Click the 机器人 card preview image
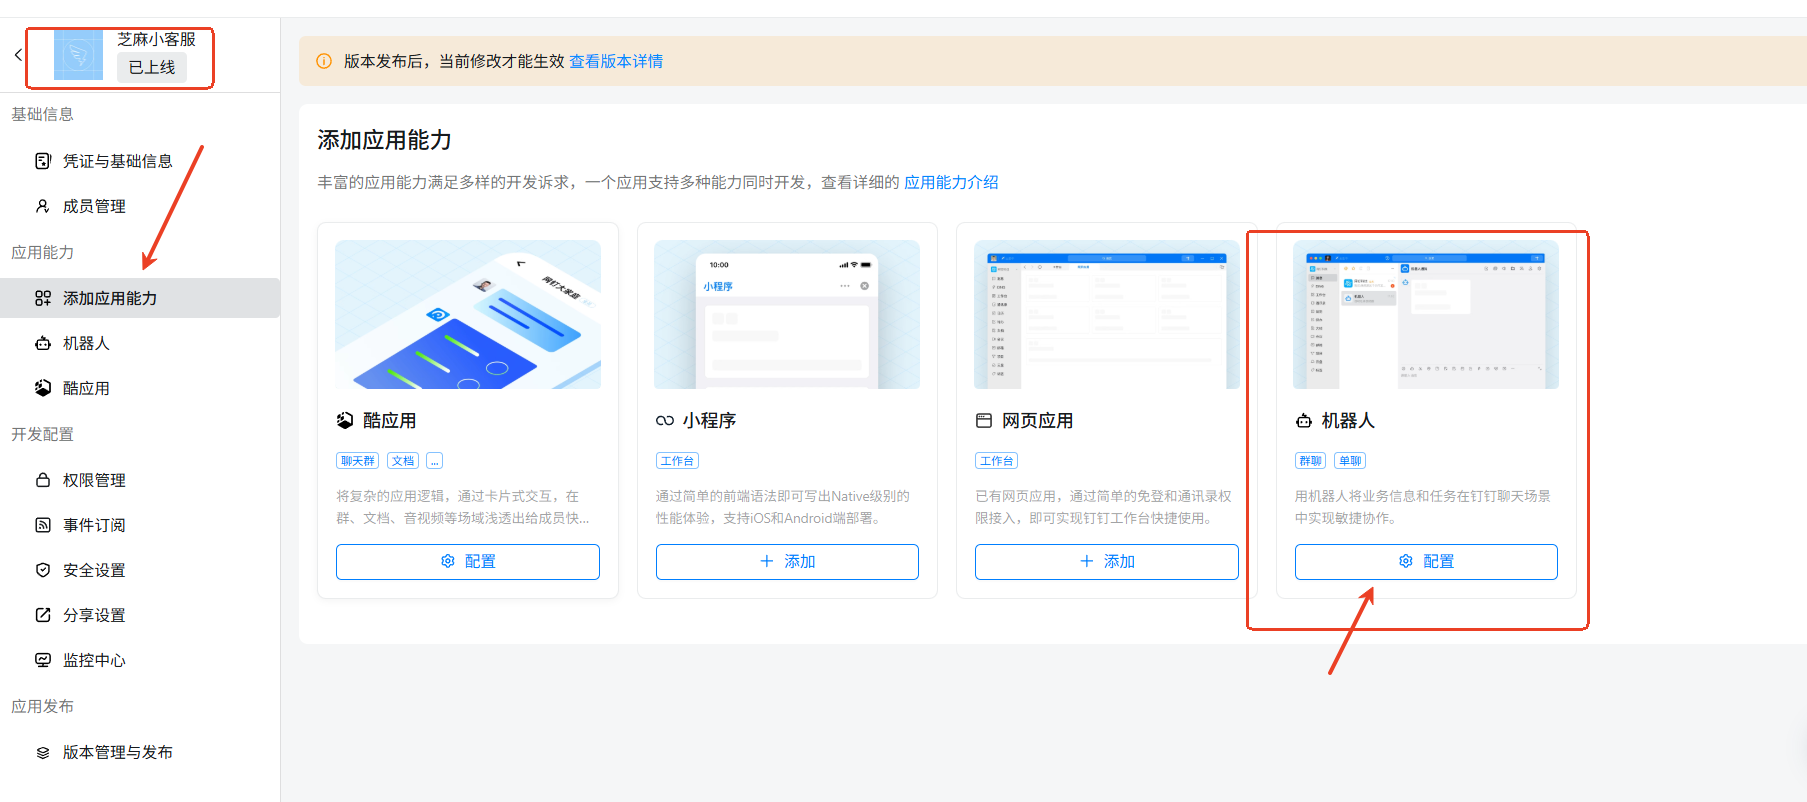This screenshot has height=802, width=1807. pyautogui.click(x=1426, y=314)
